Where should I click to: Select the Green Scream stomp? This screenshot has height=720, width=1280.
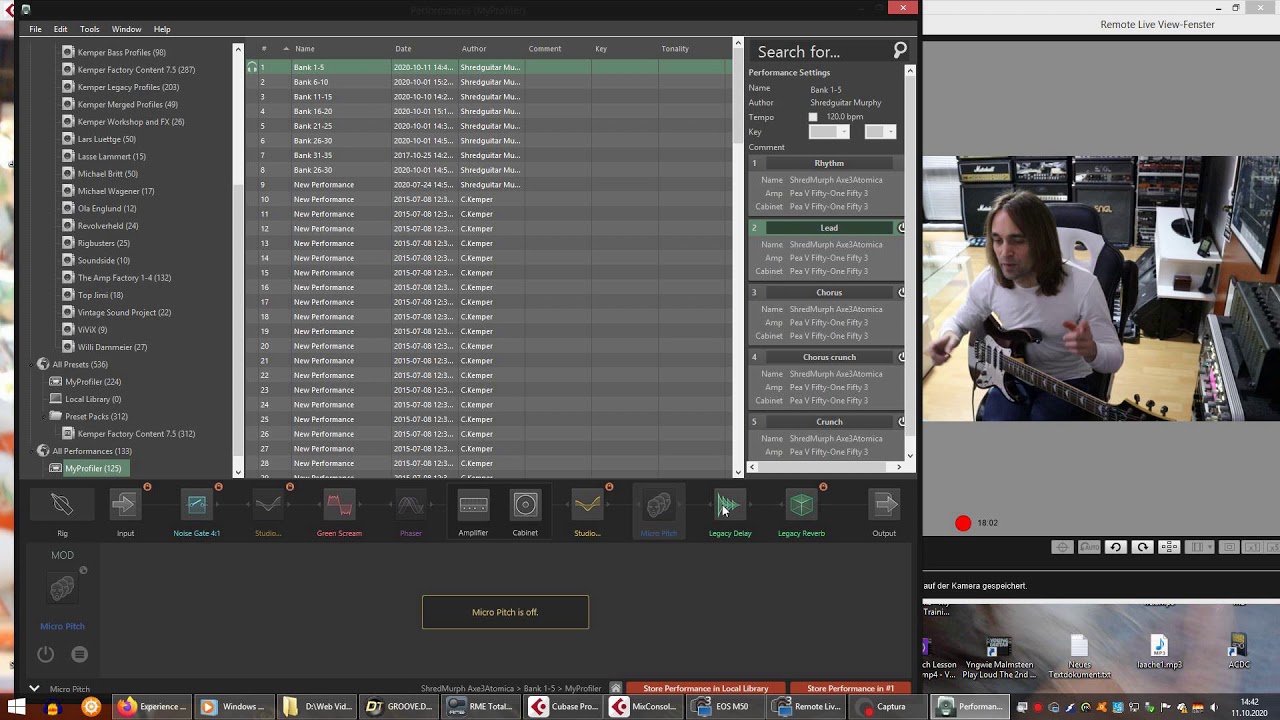pos(339,506)
